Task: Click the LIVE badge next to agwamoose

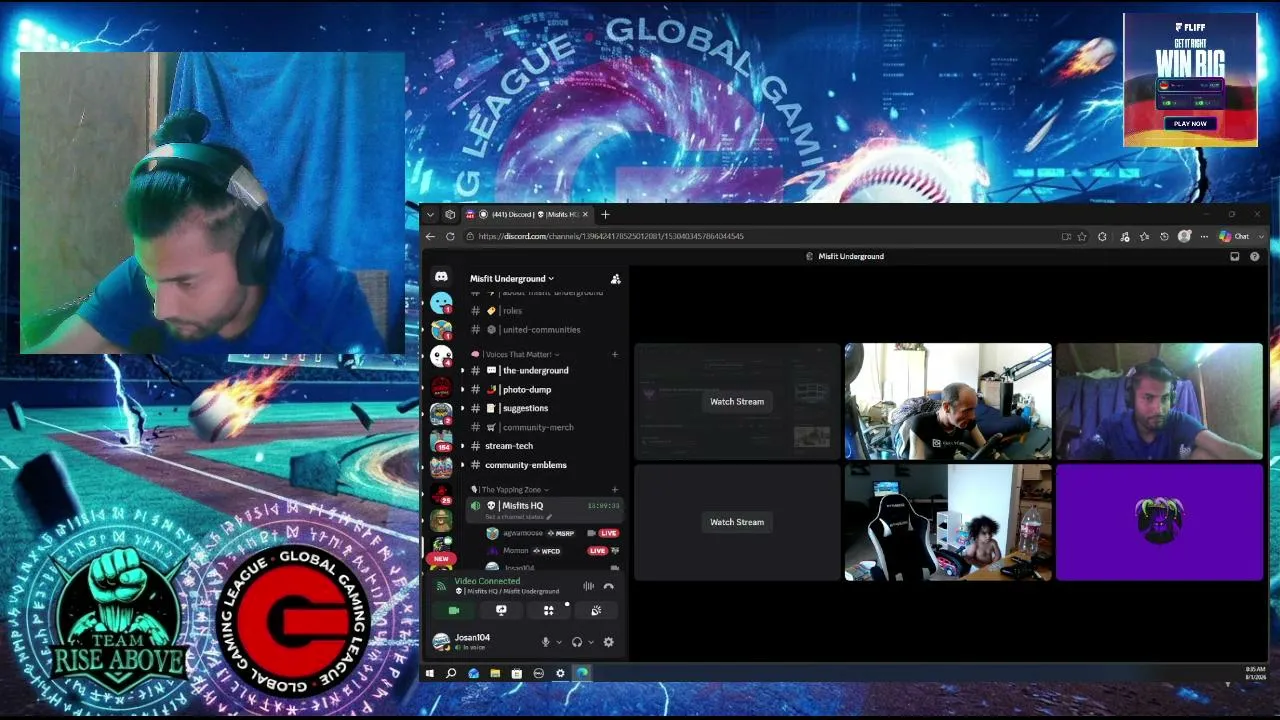Action: click(608, 534)
